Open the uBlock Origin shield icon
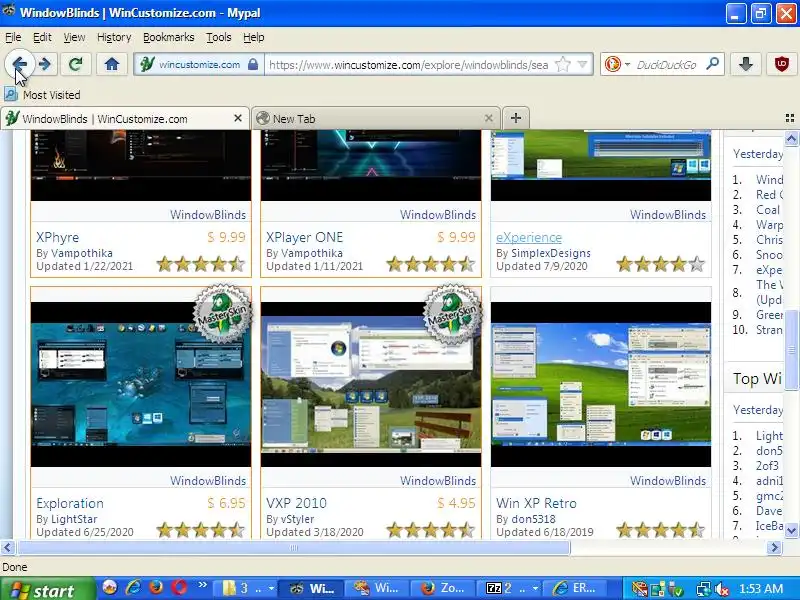Image resolution: width=800 pixels, height=600 pixels. 781,64
